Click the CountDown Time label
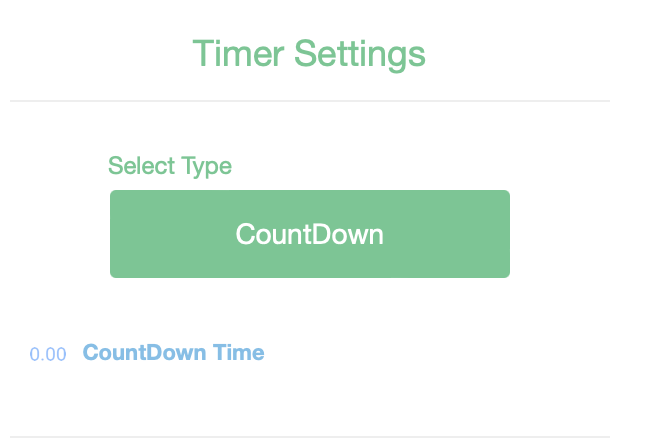Viewport: 652px width, 438px height. pyautogui.click(x=173, y=352)
